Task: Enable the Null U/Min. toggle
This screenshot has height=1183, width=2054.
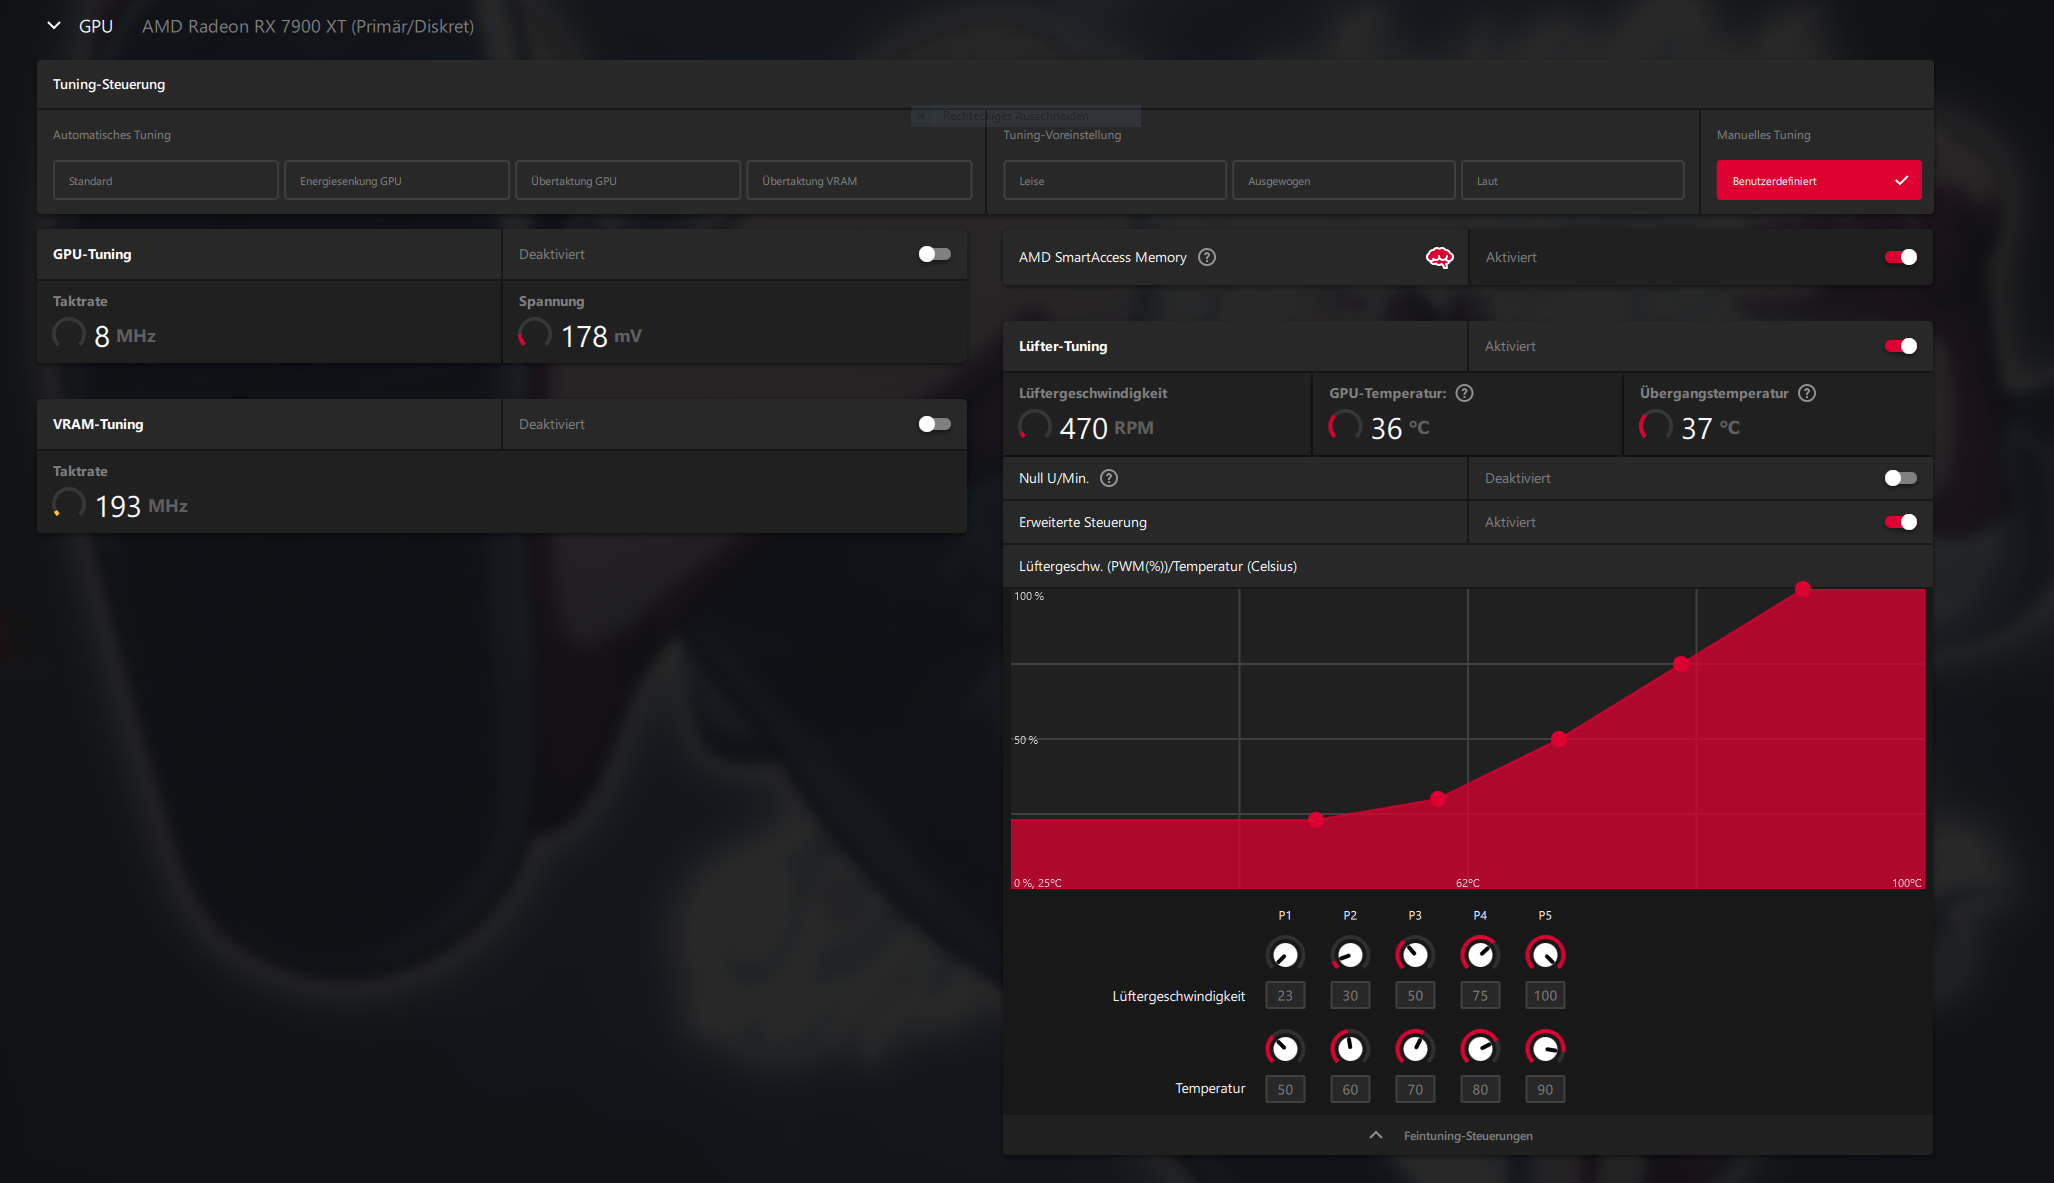Action: tap(1901, 478)
